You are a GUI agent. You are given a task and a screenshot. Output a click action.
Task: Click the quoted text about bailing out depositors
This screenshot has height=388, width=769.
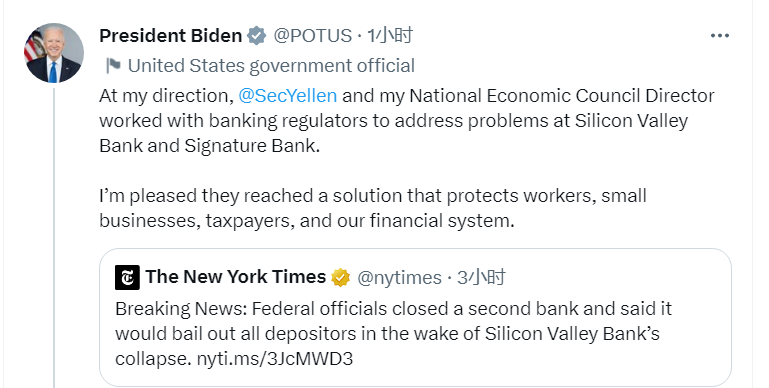[393, 334]
